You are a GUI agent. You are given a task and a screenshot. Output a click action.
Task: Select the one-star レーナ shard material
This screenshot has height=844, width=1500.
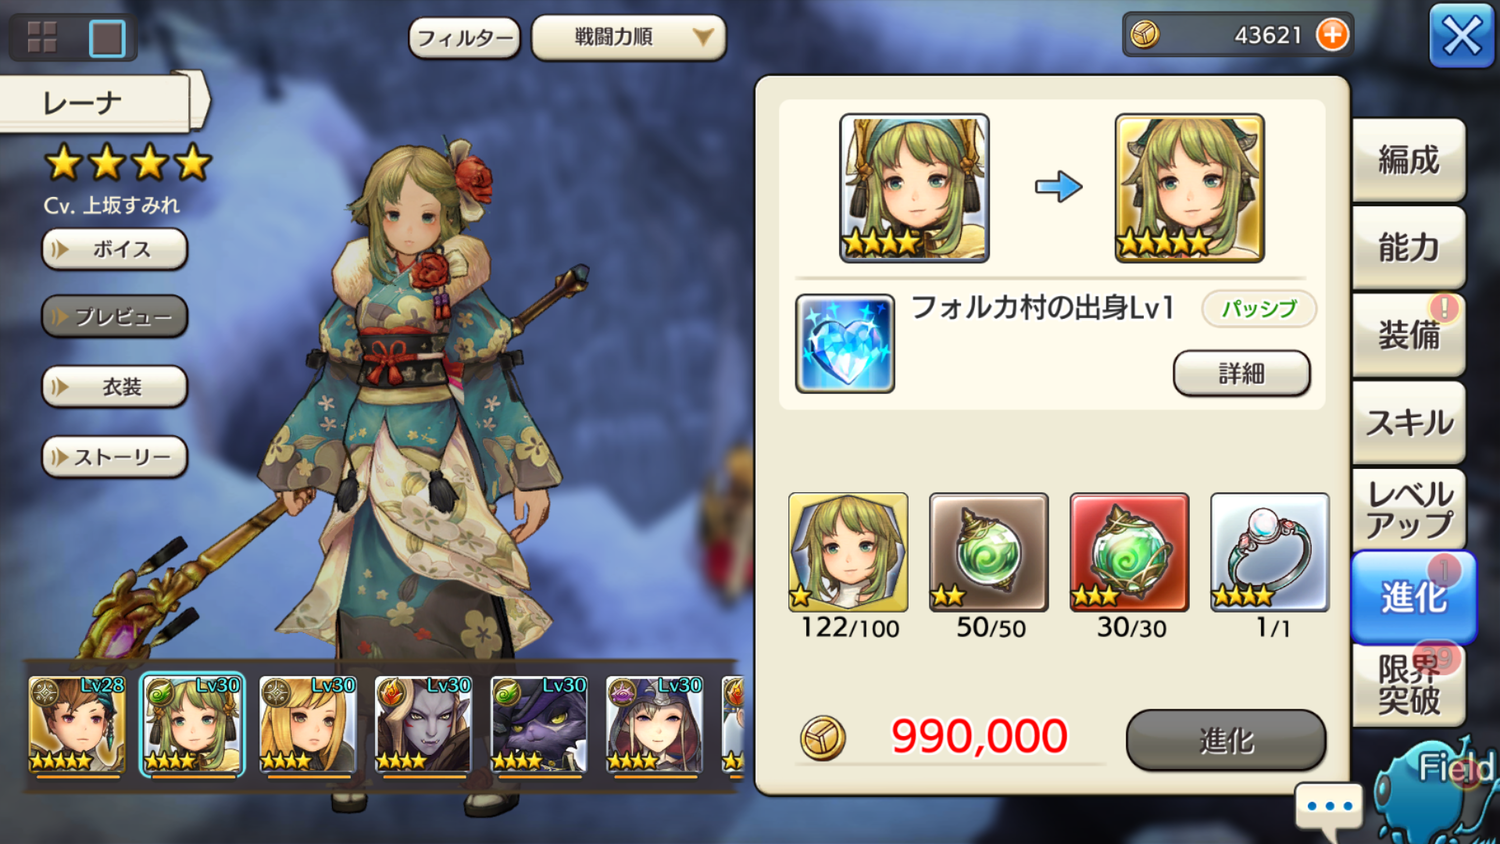coord(848,552)
